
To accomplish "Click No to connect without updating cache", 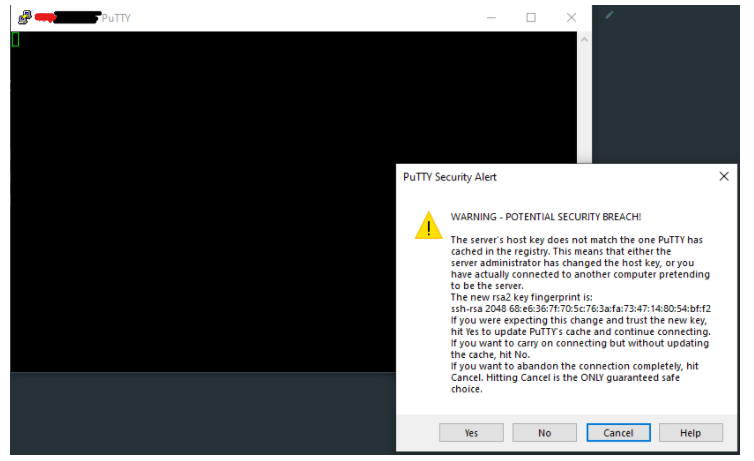I will point(544,433).
